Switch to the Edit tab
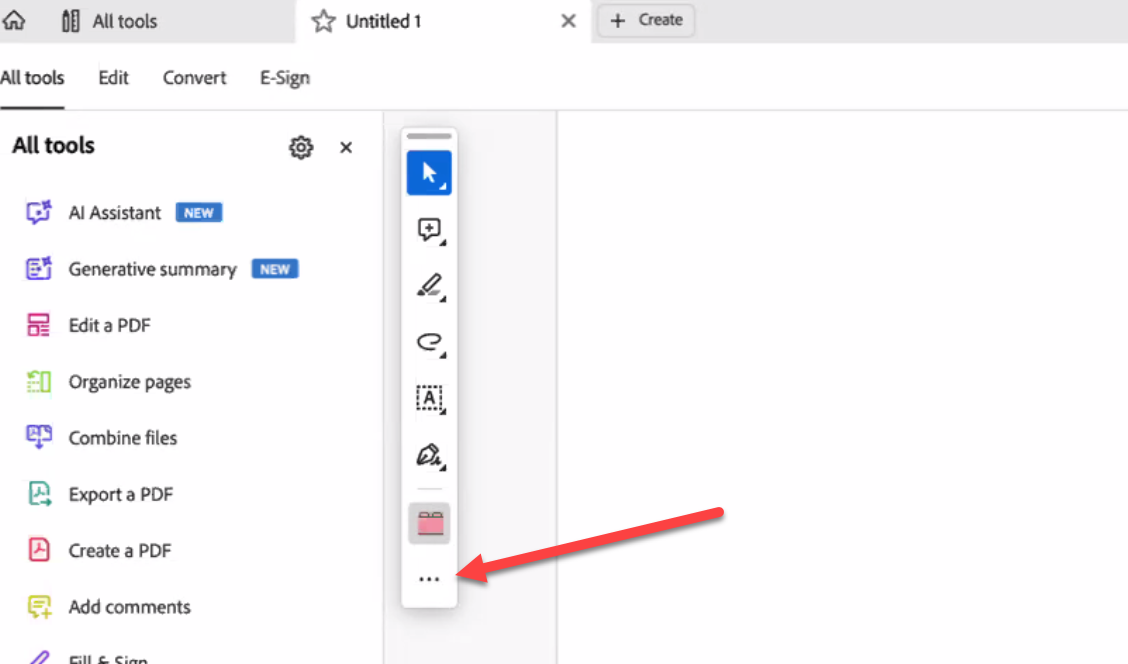The width and height of the screenshot is (1128, 664). (113, 77)
